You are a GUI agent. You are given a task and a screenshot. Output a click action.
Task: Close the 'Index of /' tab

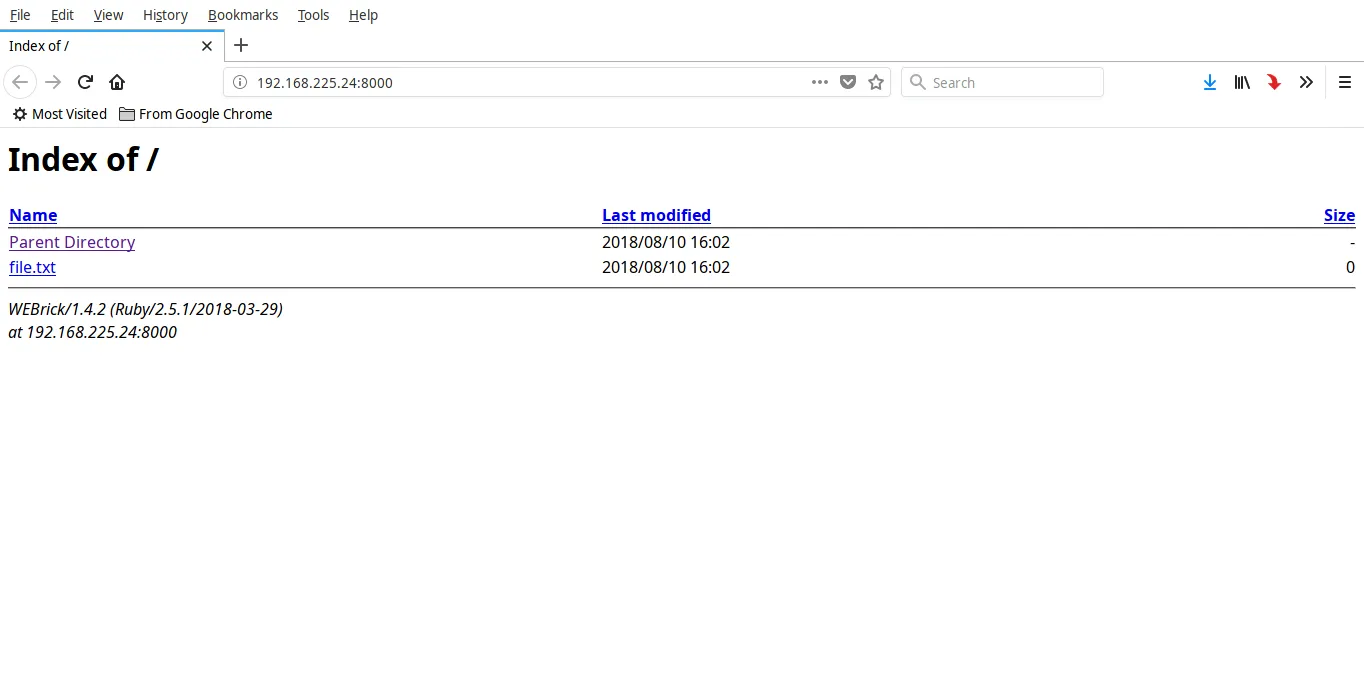click(x=207, y=46)
